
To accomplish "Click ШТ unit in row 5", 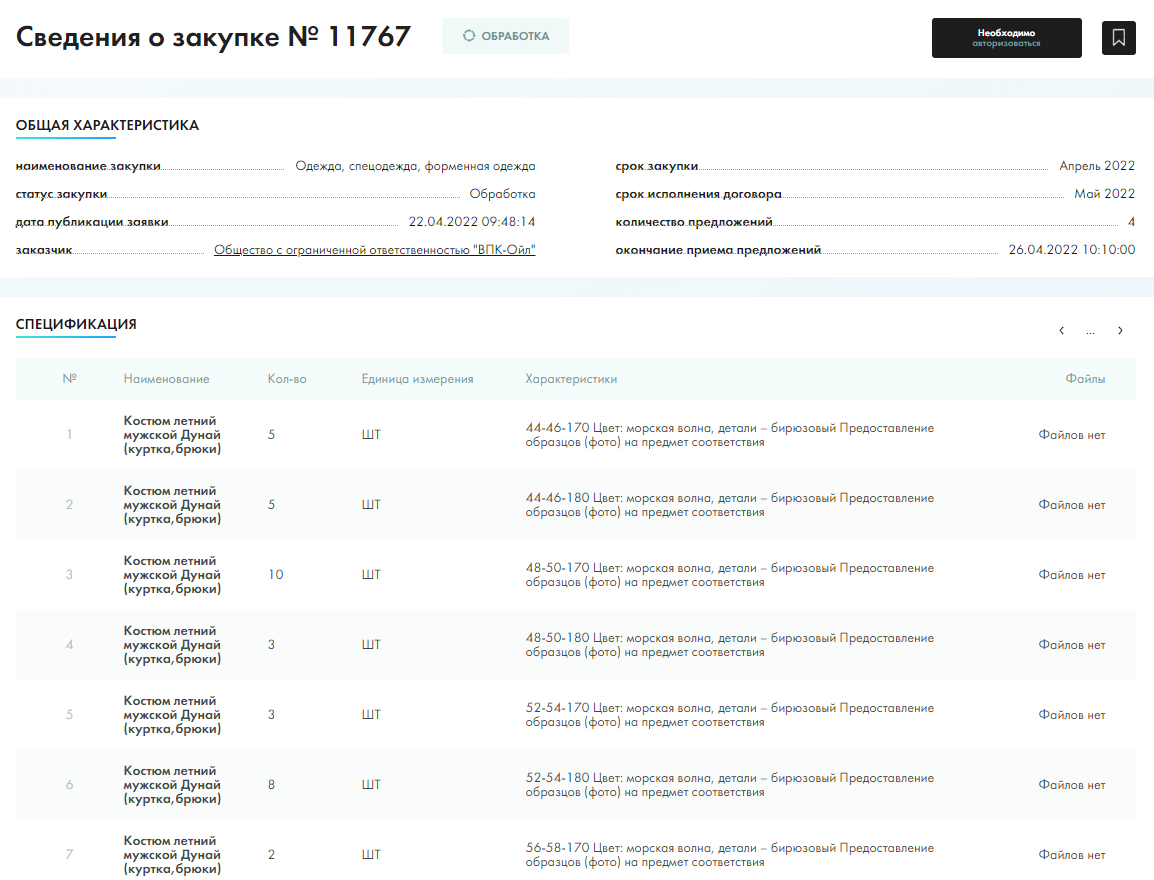I will (x=371, y=714).
